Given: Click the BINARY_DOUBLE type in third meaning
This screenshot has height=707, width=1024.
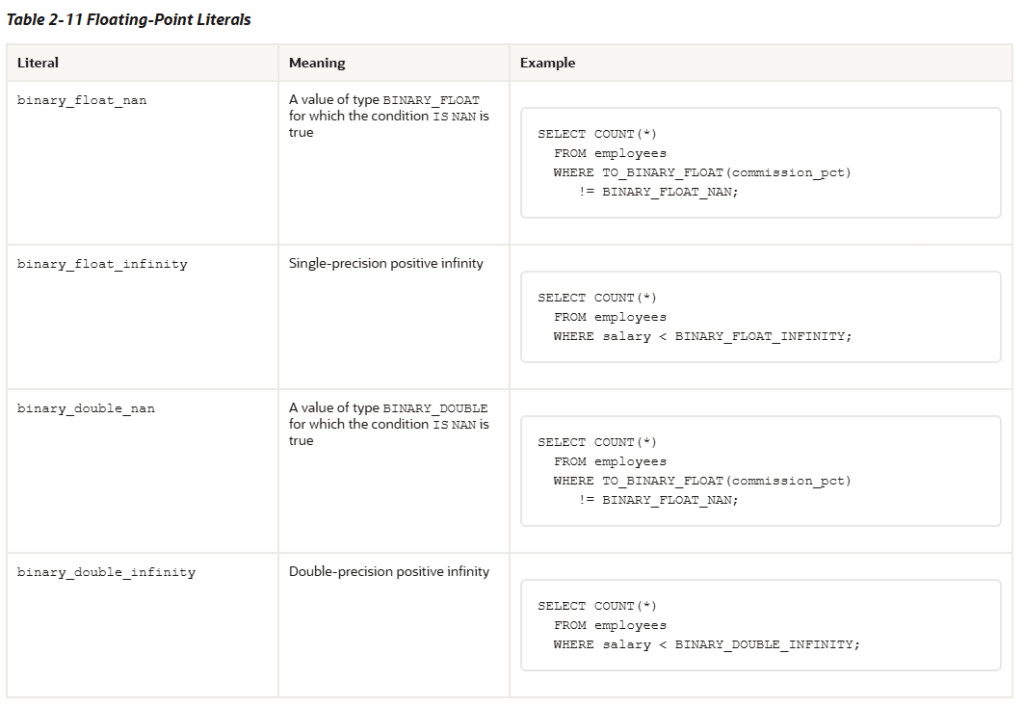Looking at the screenshot, I should point(435,409).
